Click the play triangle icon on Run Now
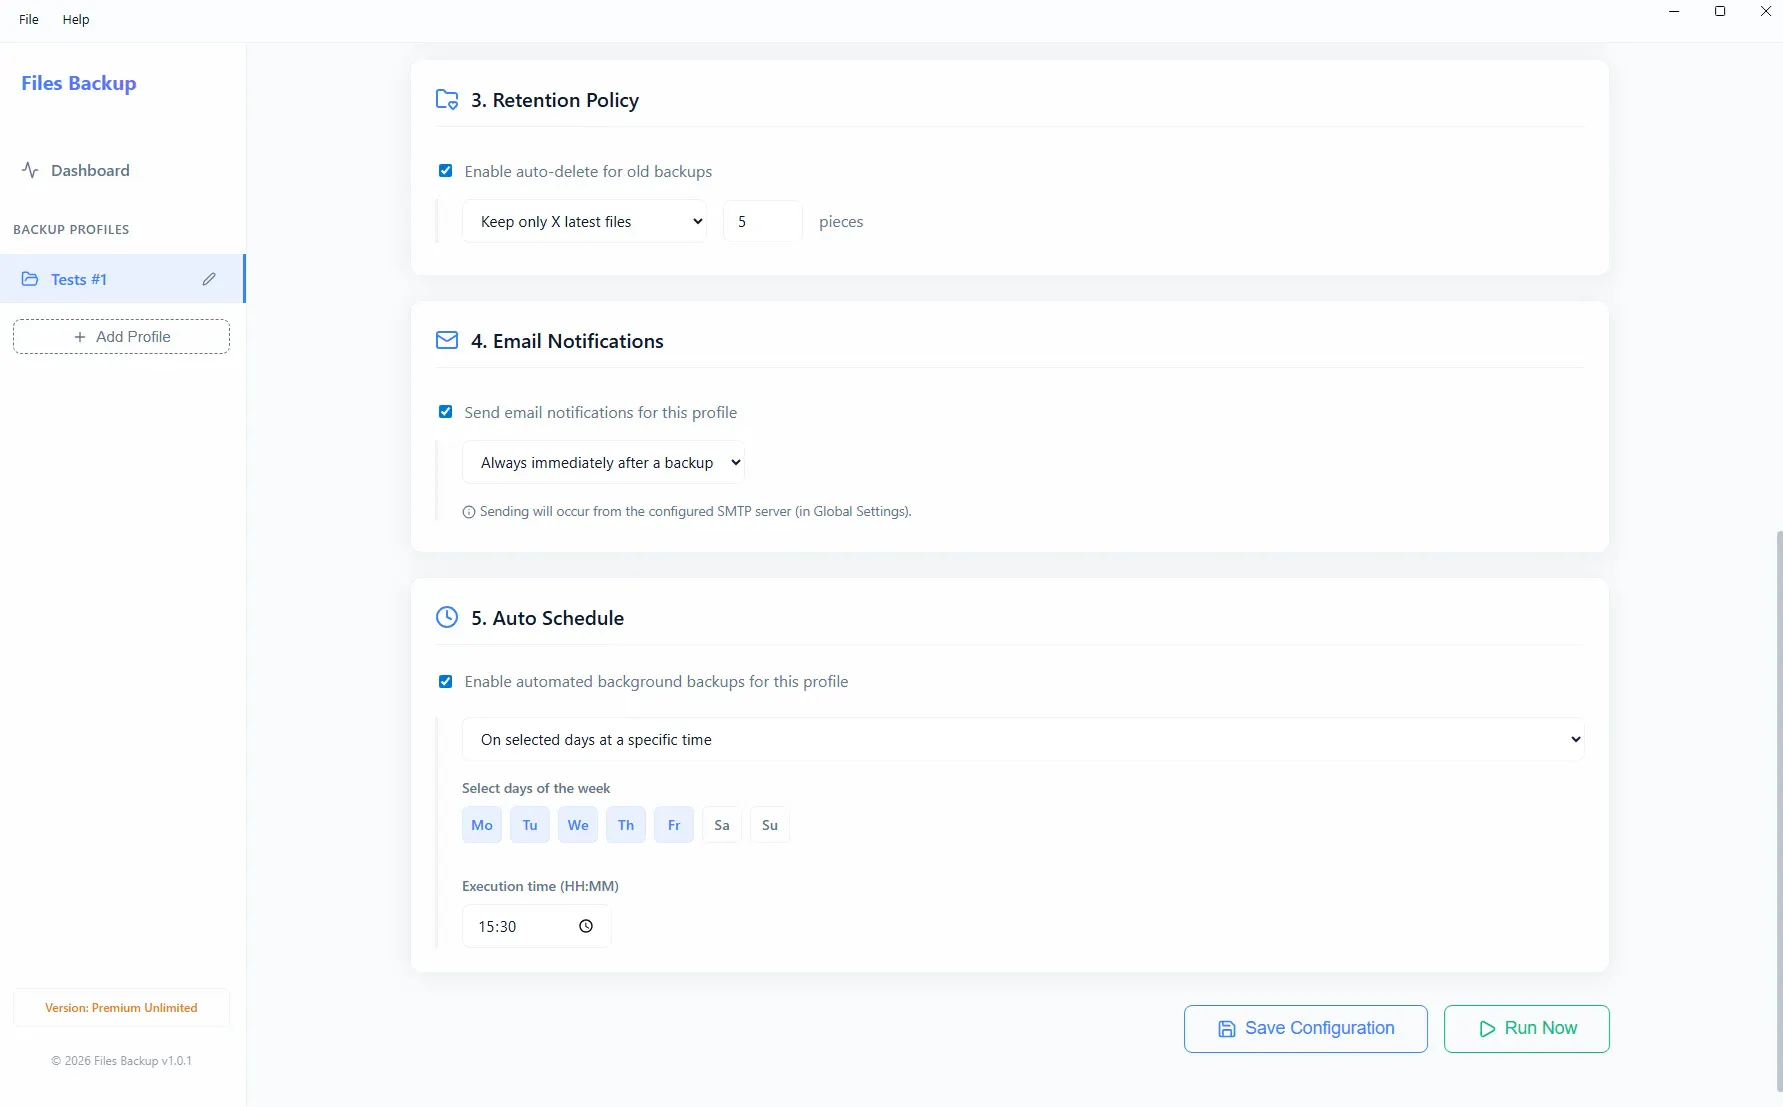Viewport: 1783px width, 1107px height. click(x=1487, y=1029)
